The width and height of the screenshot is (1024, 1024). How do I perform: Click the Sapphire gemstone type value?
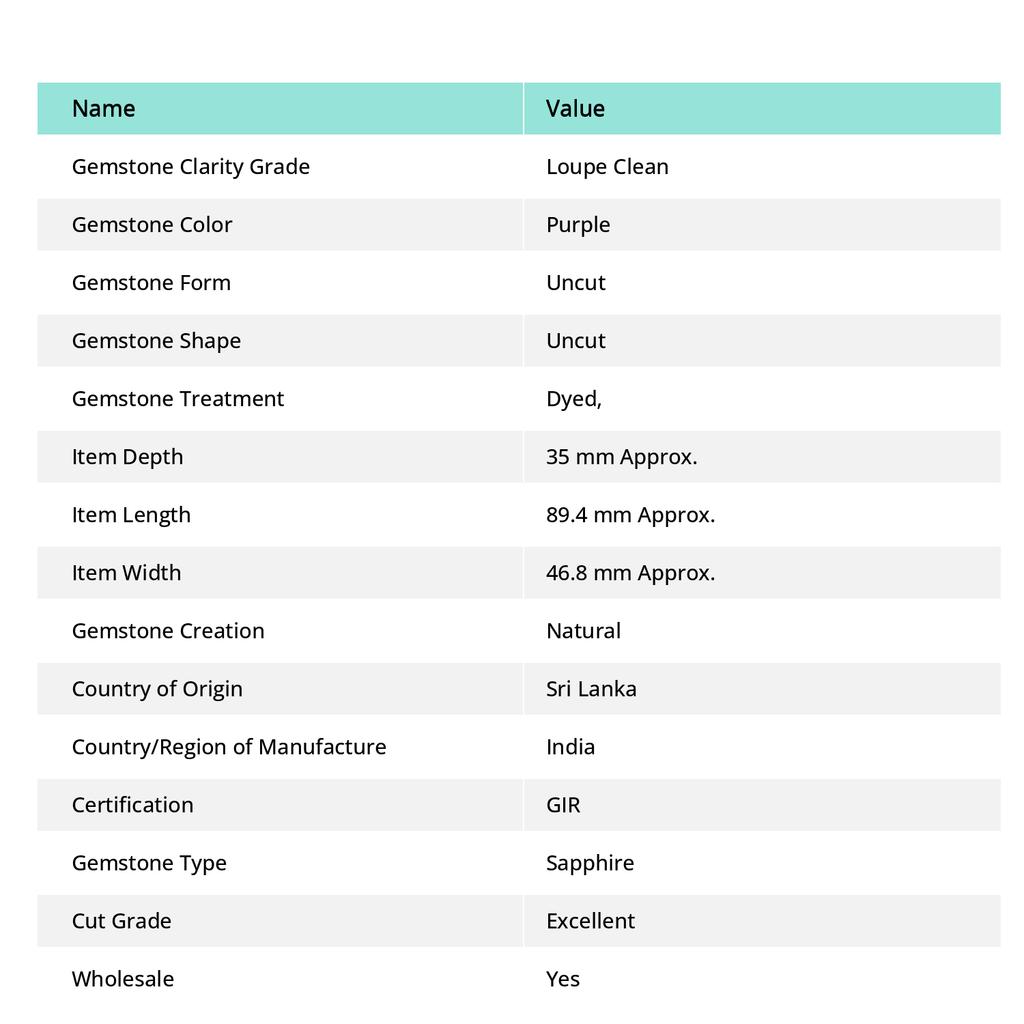[x=590, y=864]
